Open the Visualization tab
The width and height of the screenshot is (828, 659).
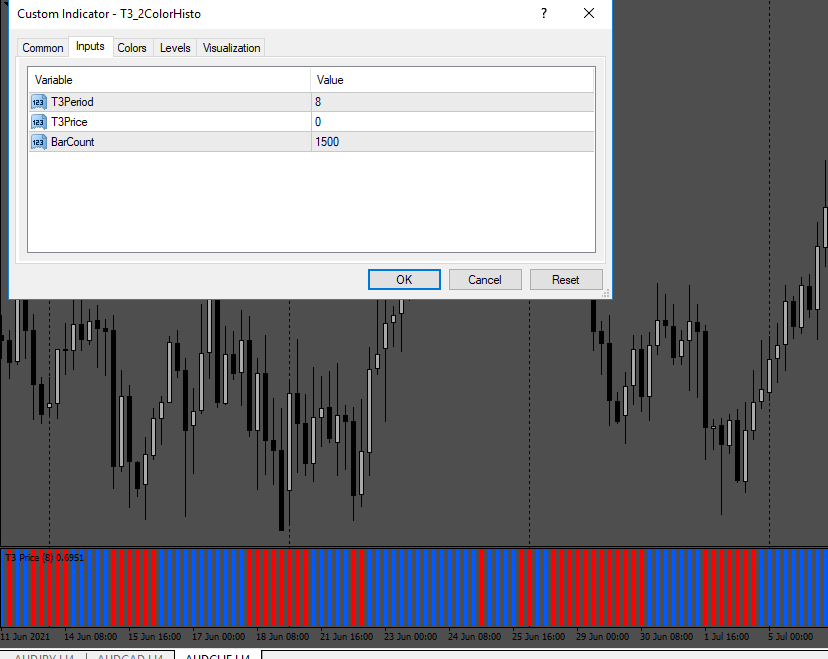231,48
